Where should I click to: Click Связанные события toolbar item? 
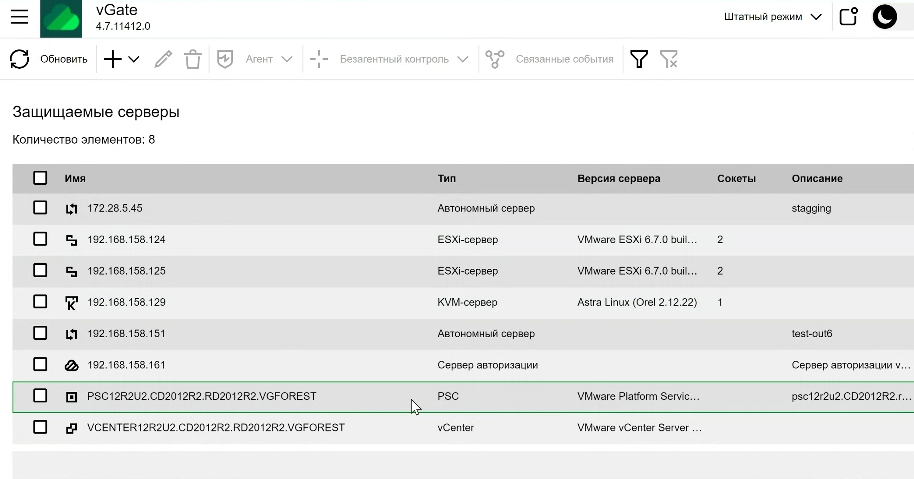tap(564, 60)
